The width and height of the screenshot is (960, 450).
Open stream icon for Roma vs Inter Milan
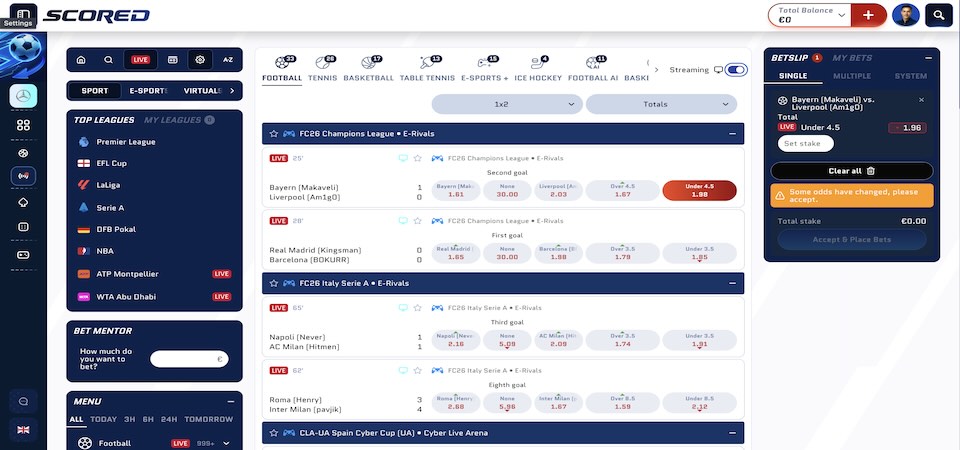(403, 370)
